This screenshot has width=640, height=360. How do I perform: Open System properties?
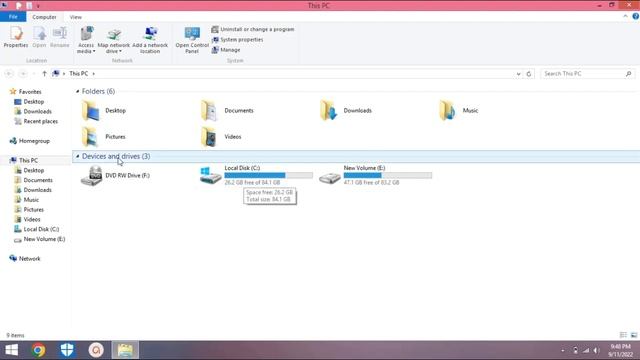237,40
